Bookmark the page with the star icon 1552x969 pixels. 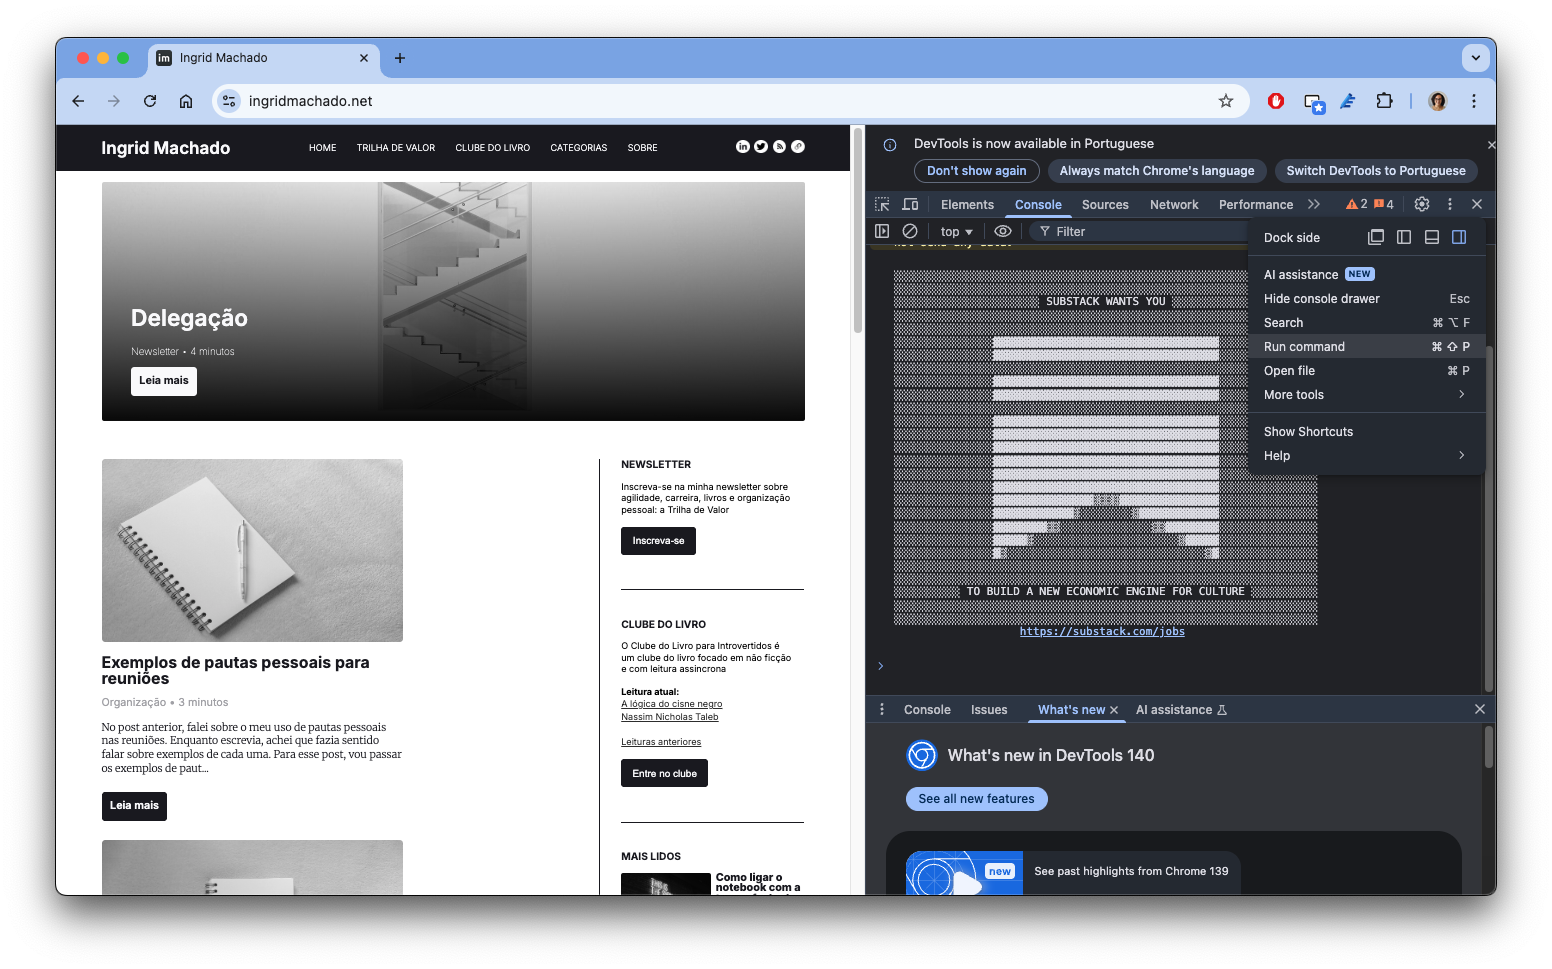coord(1226,101)
